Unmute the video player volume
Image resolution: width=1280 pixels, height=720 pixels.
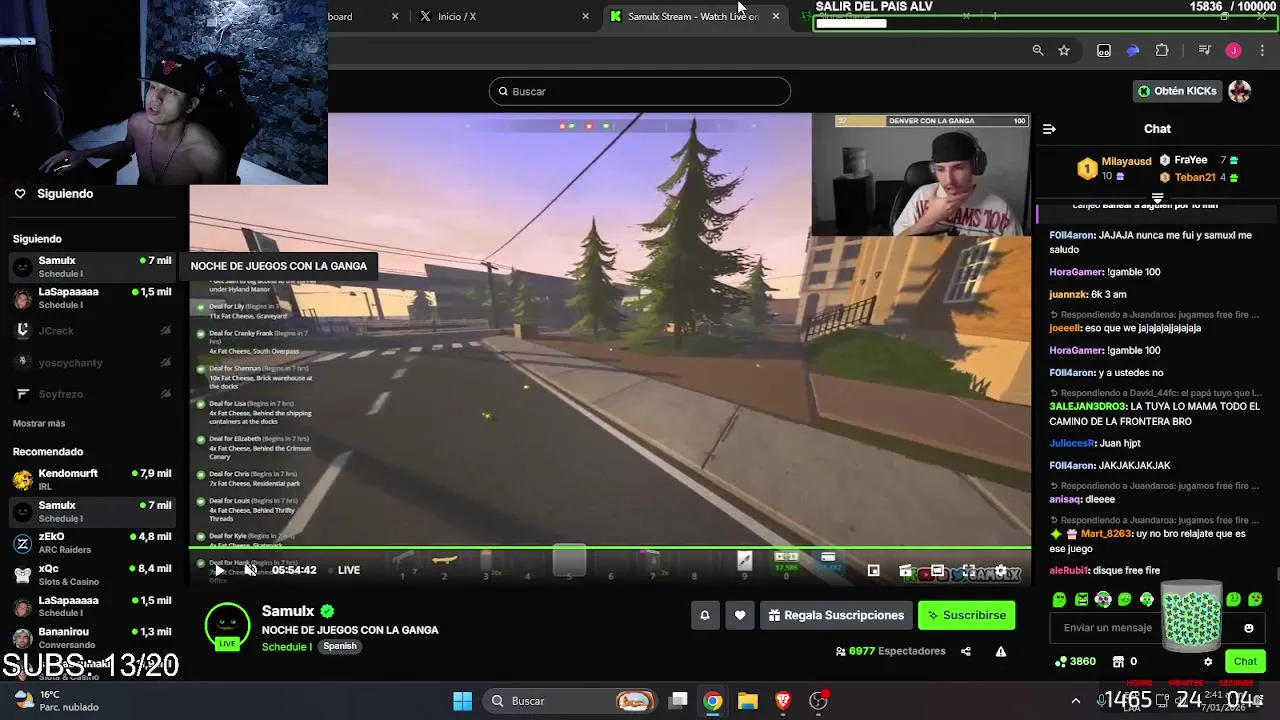(x=250, y=570)
